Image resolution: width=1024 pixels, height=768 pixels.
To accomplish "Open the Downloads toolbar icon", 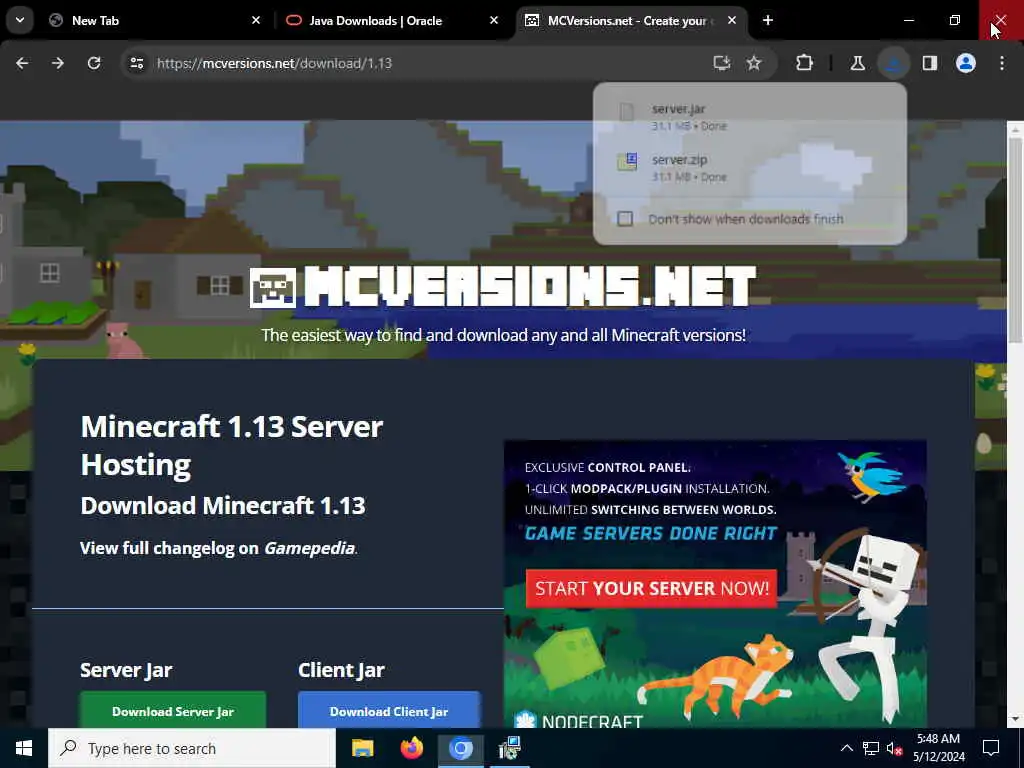I will point(893,63).
